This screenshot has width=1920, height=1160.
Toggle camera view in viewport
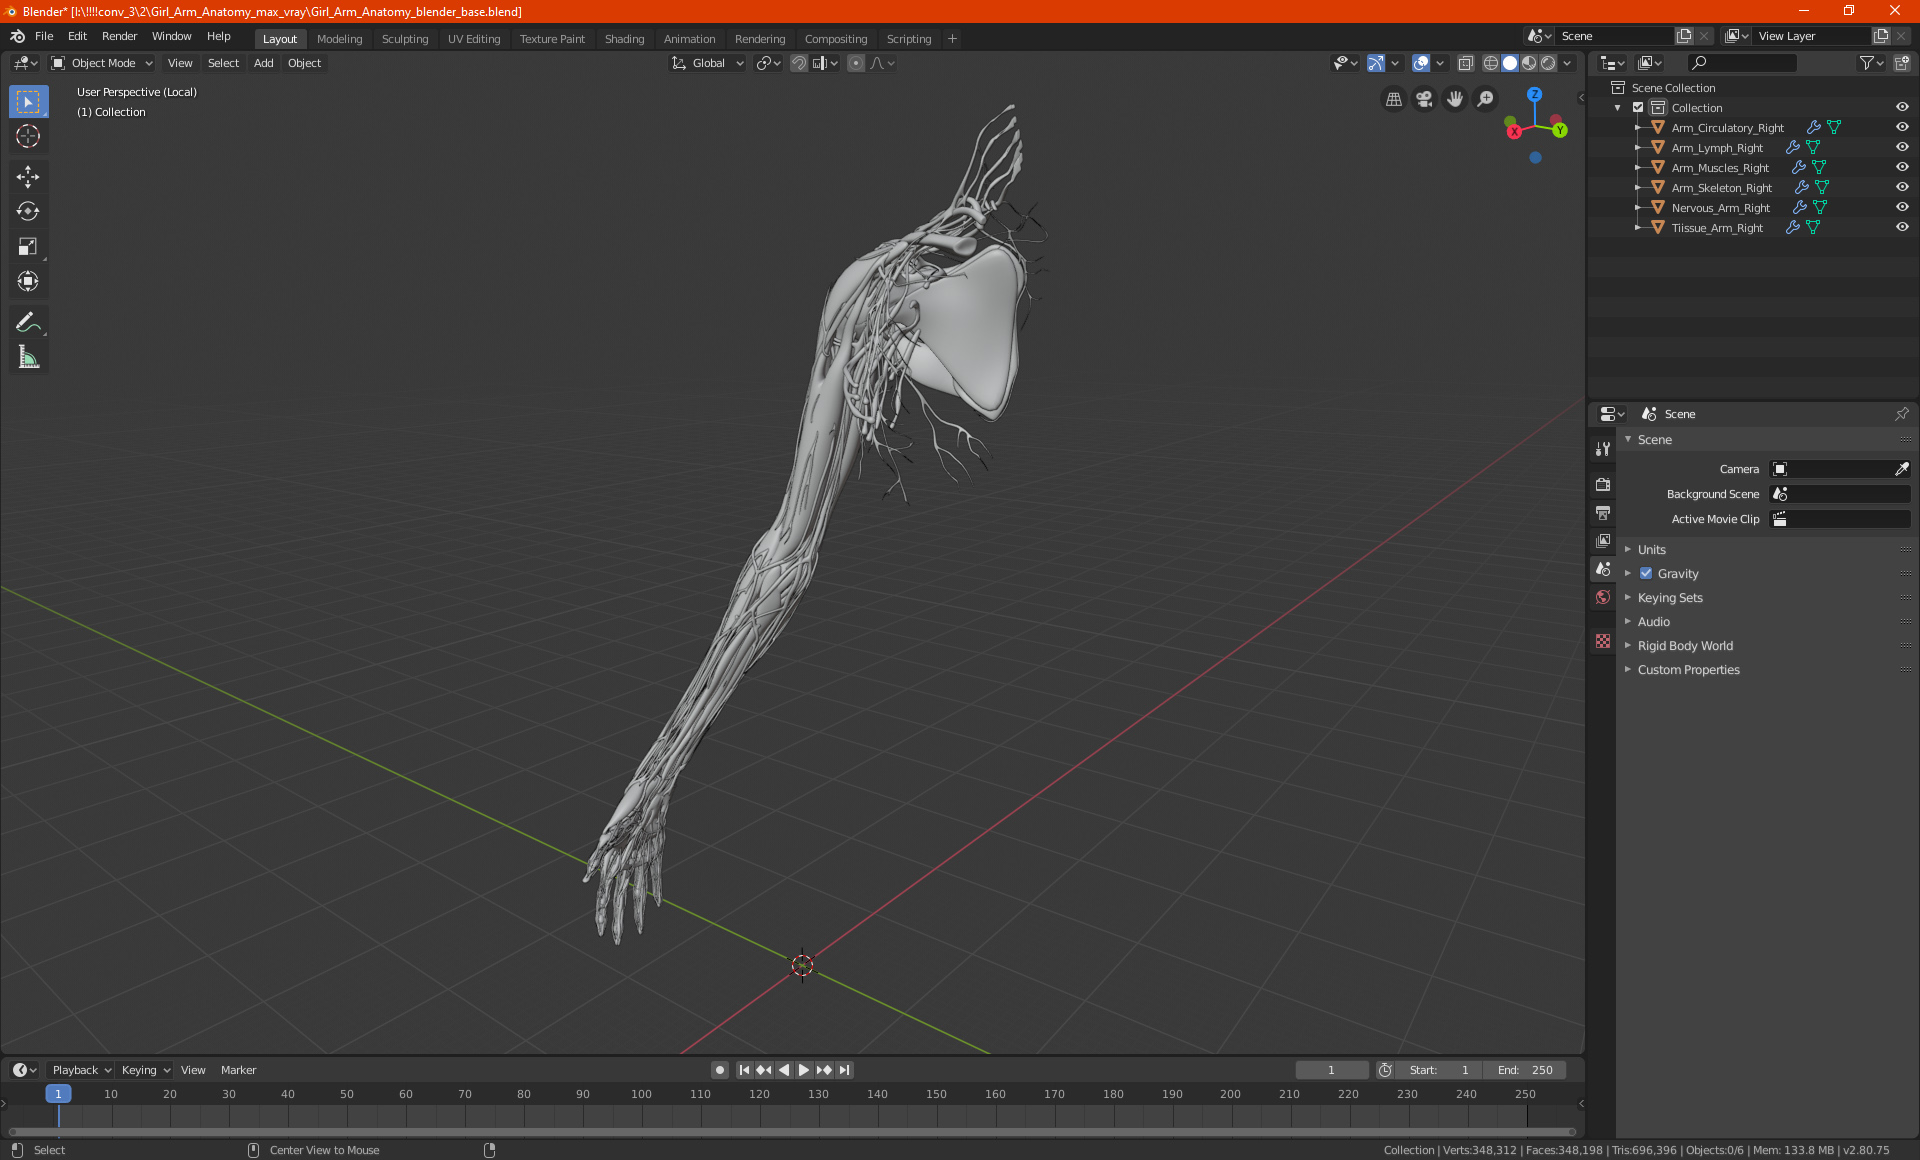point(1424,99)
